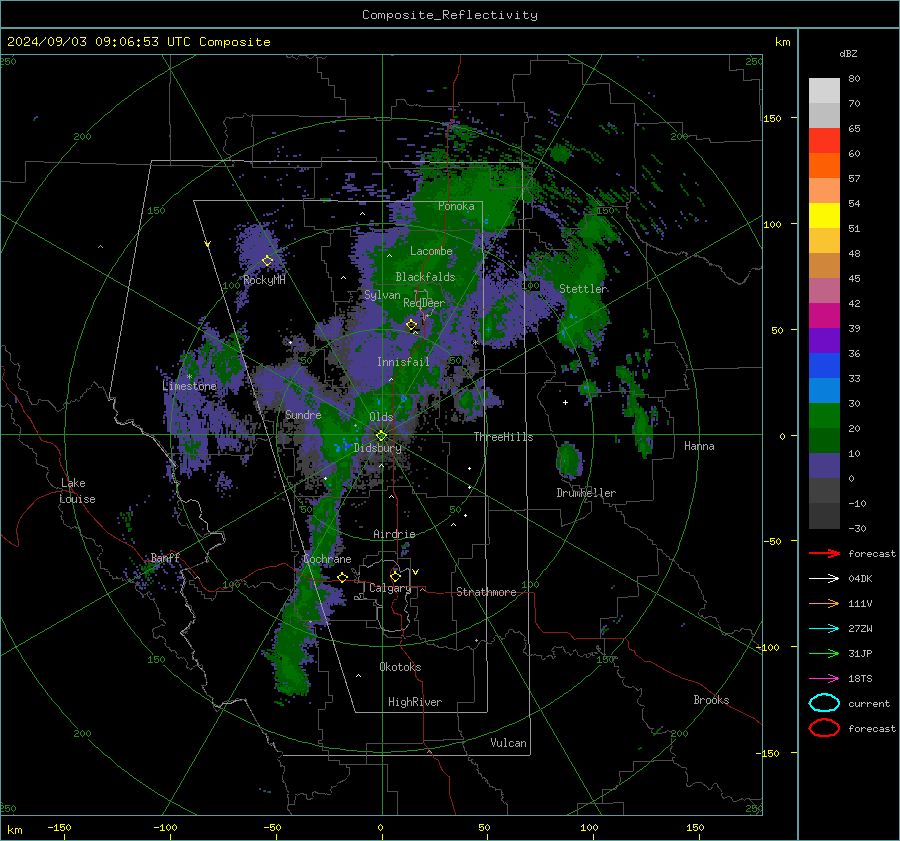
Task: Click the Strathmore city label
Action: 486,592
